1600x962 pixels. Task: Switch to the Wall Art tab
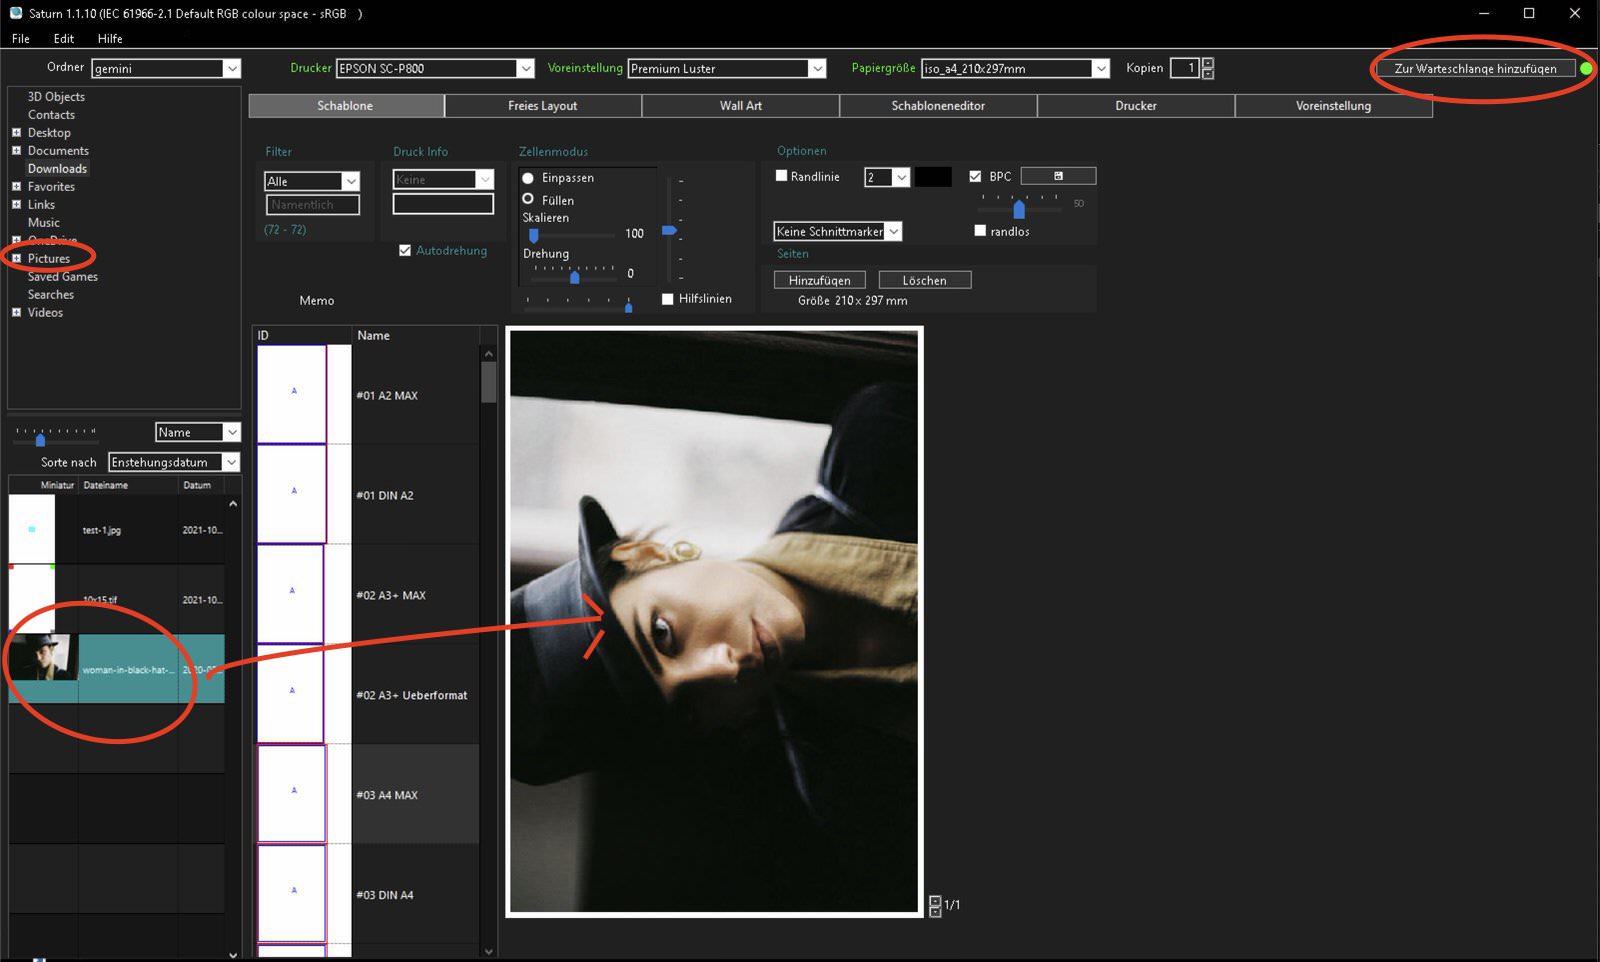click(x=741, y=105)
